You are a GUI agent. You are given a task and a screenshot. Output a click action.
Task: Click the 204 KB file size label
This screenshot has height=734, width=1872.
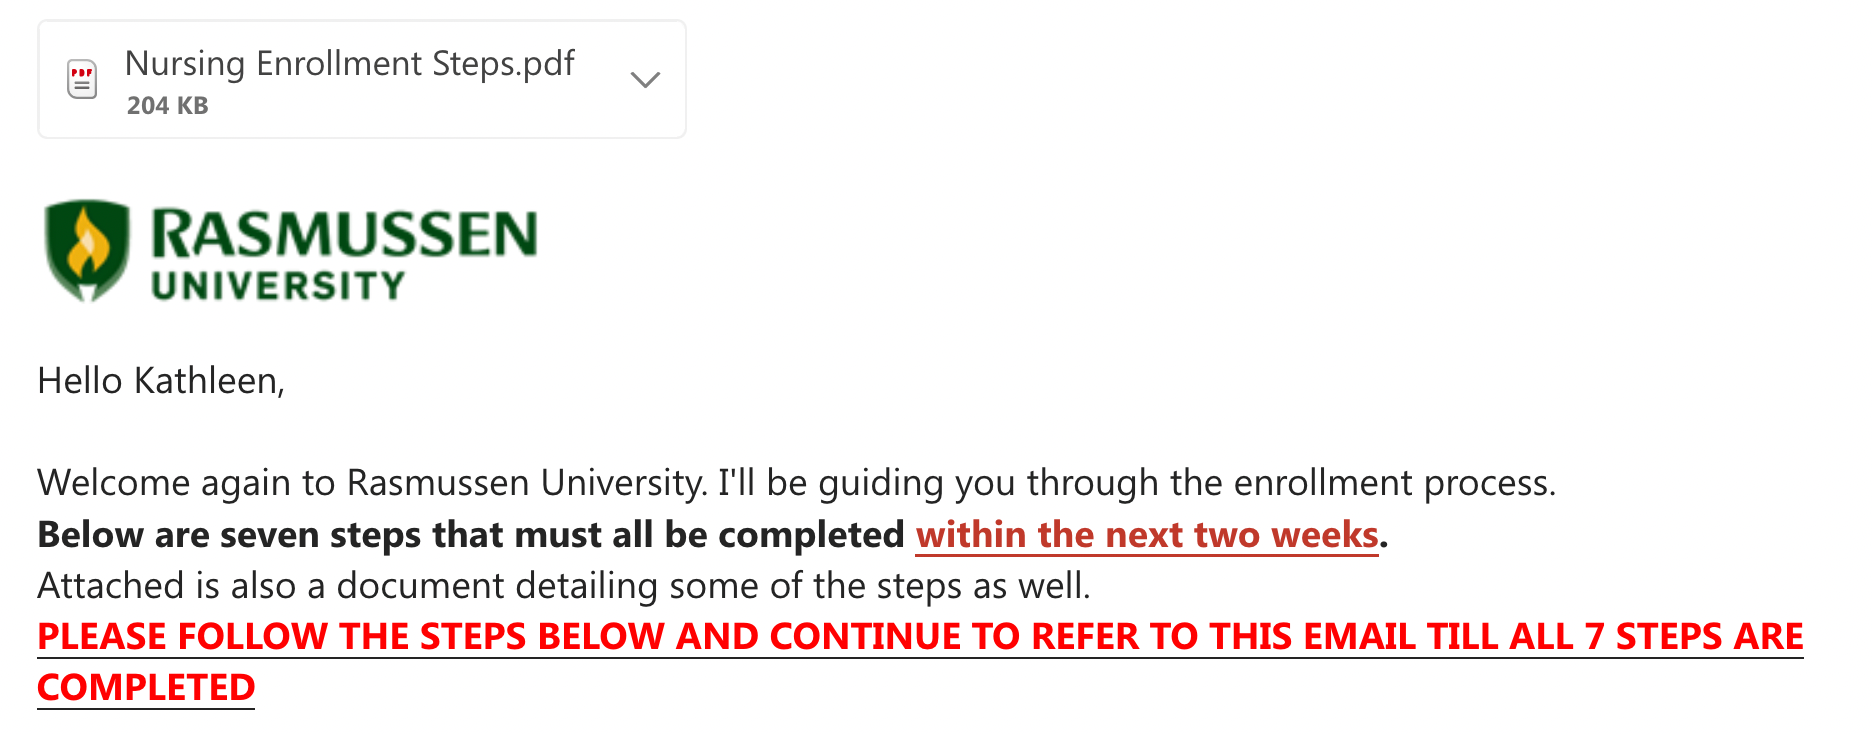[x=167, y=106]
